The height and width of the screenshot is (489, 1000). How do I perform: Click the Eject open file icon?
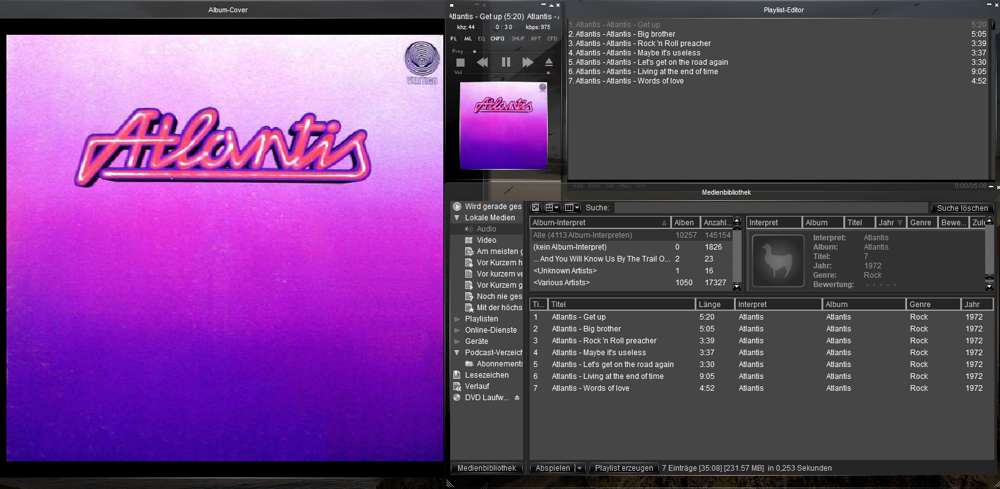tap(549, 62)
